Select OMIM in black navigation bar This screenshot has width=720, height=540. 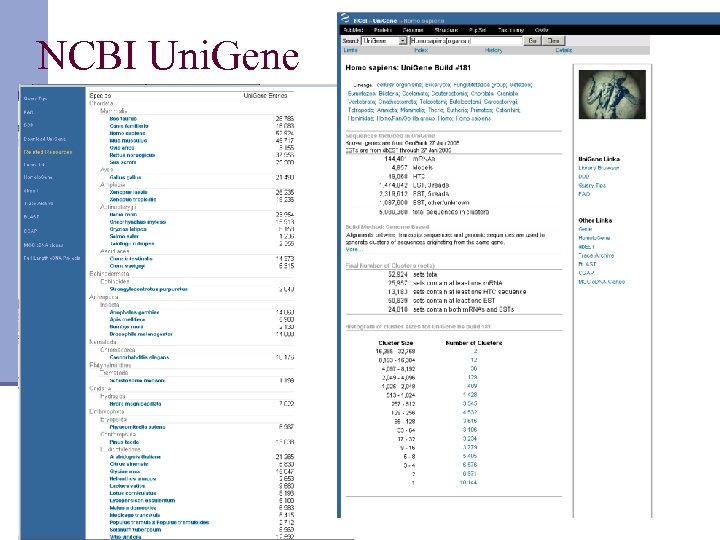542,30
